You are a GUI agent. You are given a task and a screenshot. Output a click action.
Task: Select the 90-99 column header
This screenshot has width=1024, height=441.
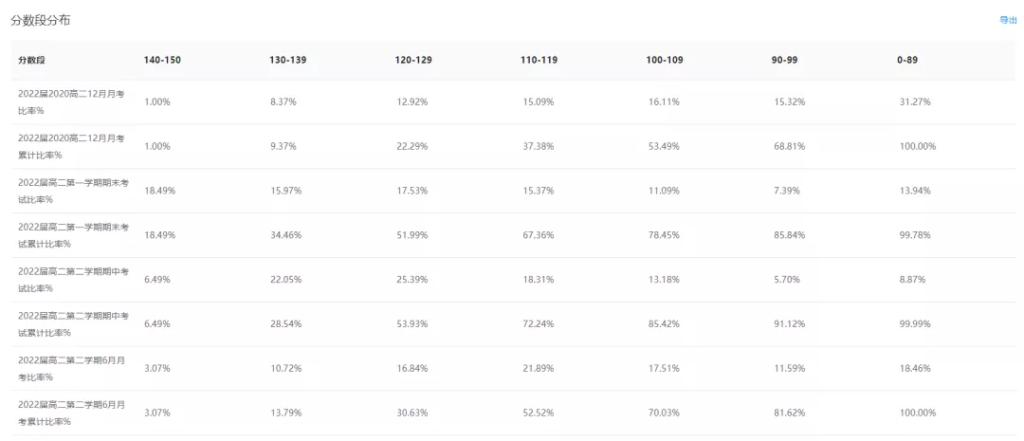[x=784, y=60]
